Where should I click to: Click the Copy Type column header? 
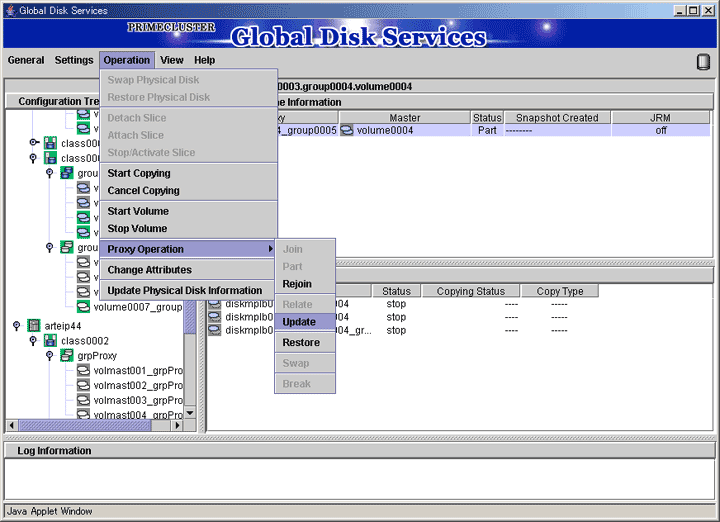560,291
